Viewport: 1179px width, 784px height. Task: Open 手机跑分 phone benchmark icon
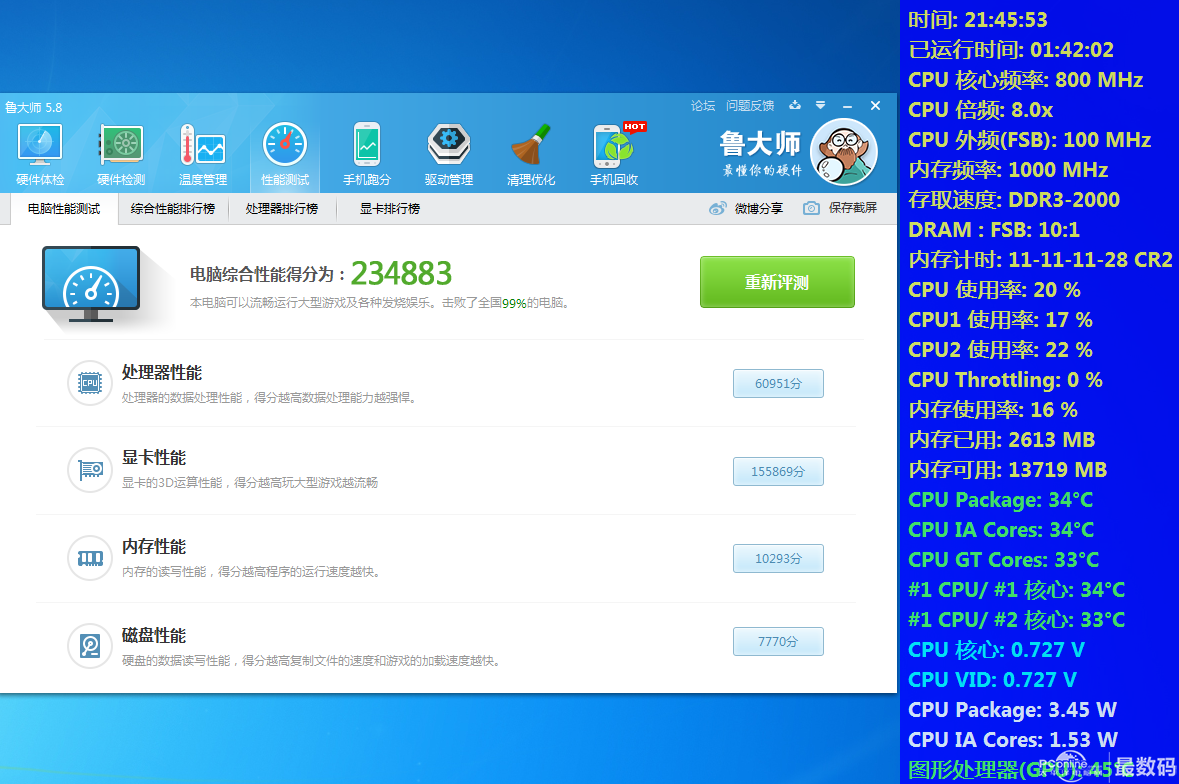click(x=367, y=153)
